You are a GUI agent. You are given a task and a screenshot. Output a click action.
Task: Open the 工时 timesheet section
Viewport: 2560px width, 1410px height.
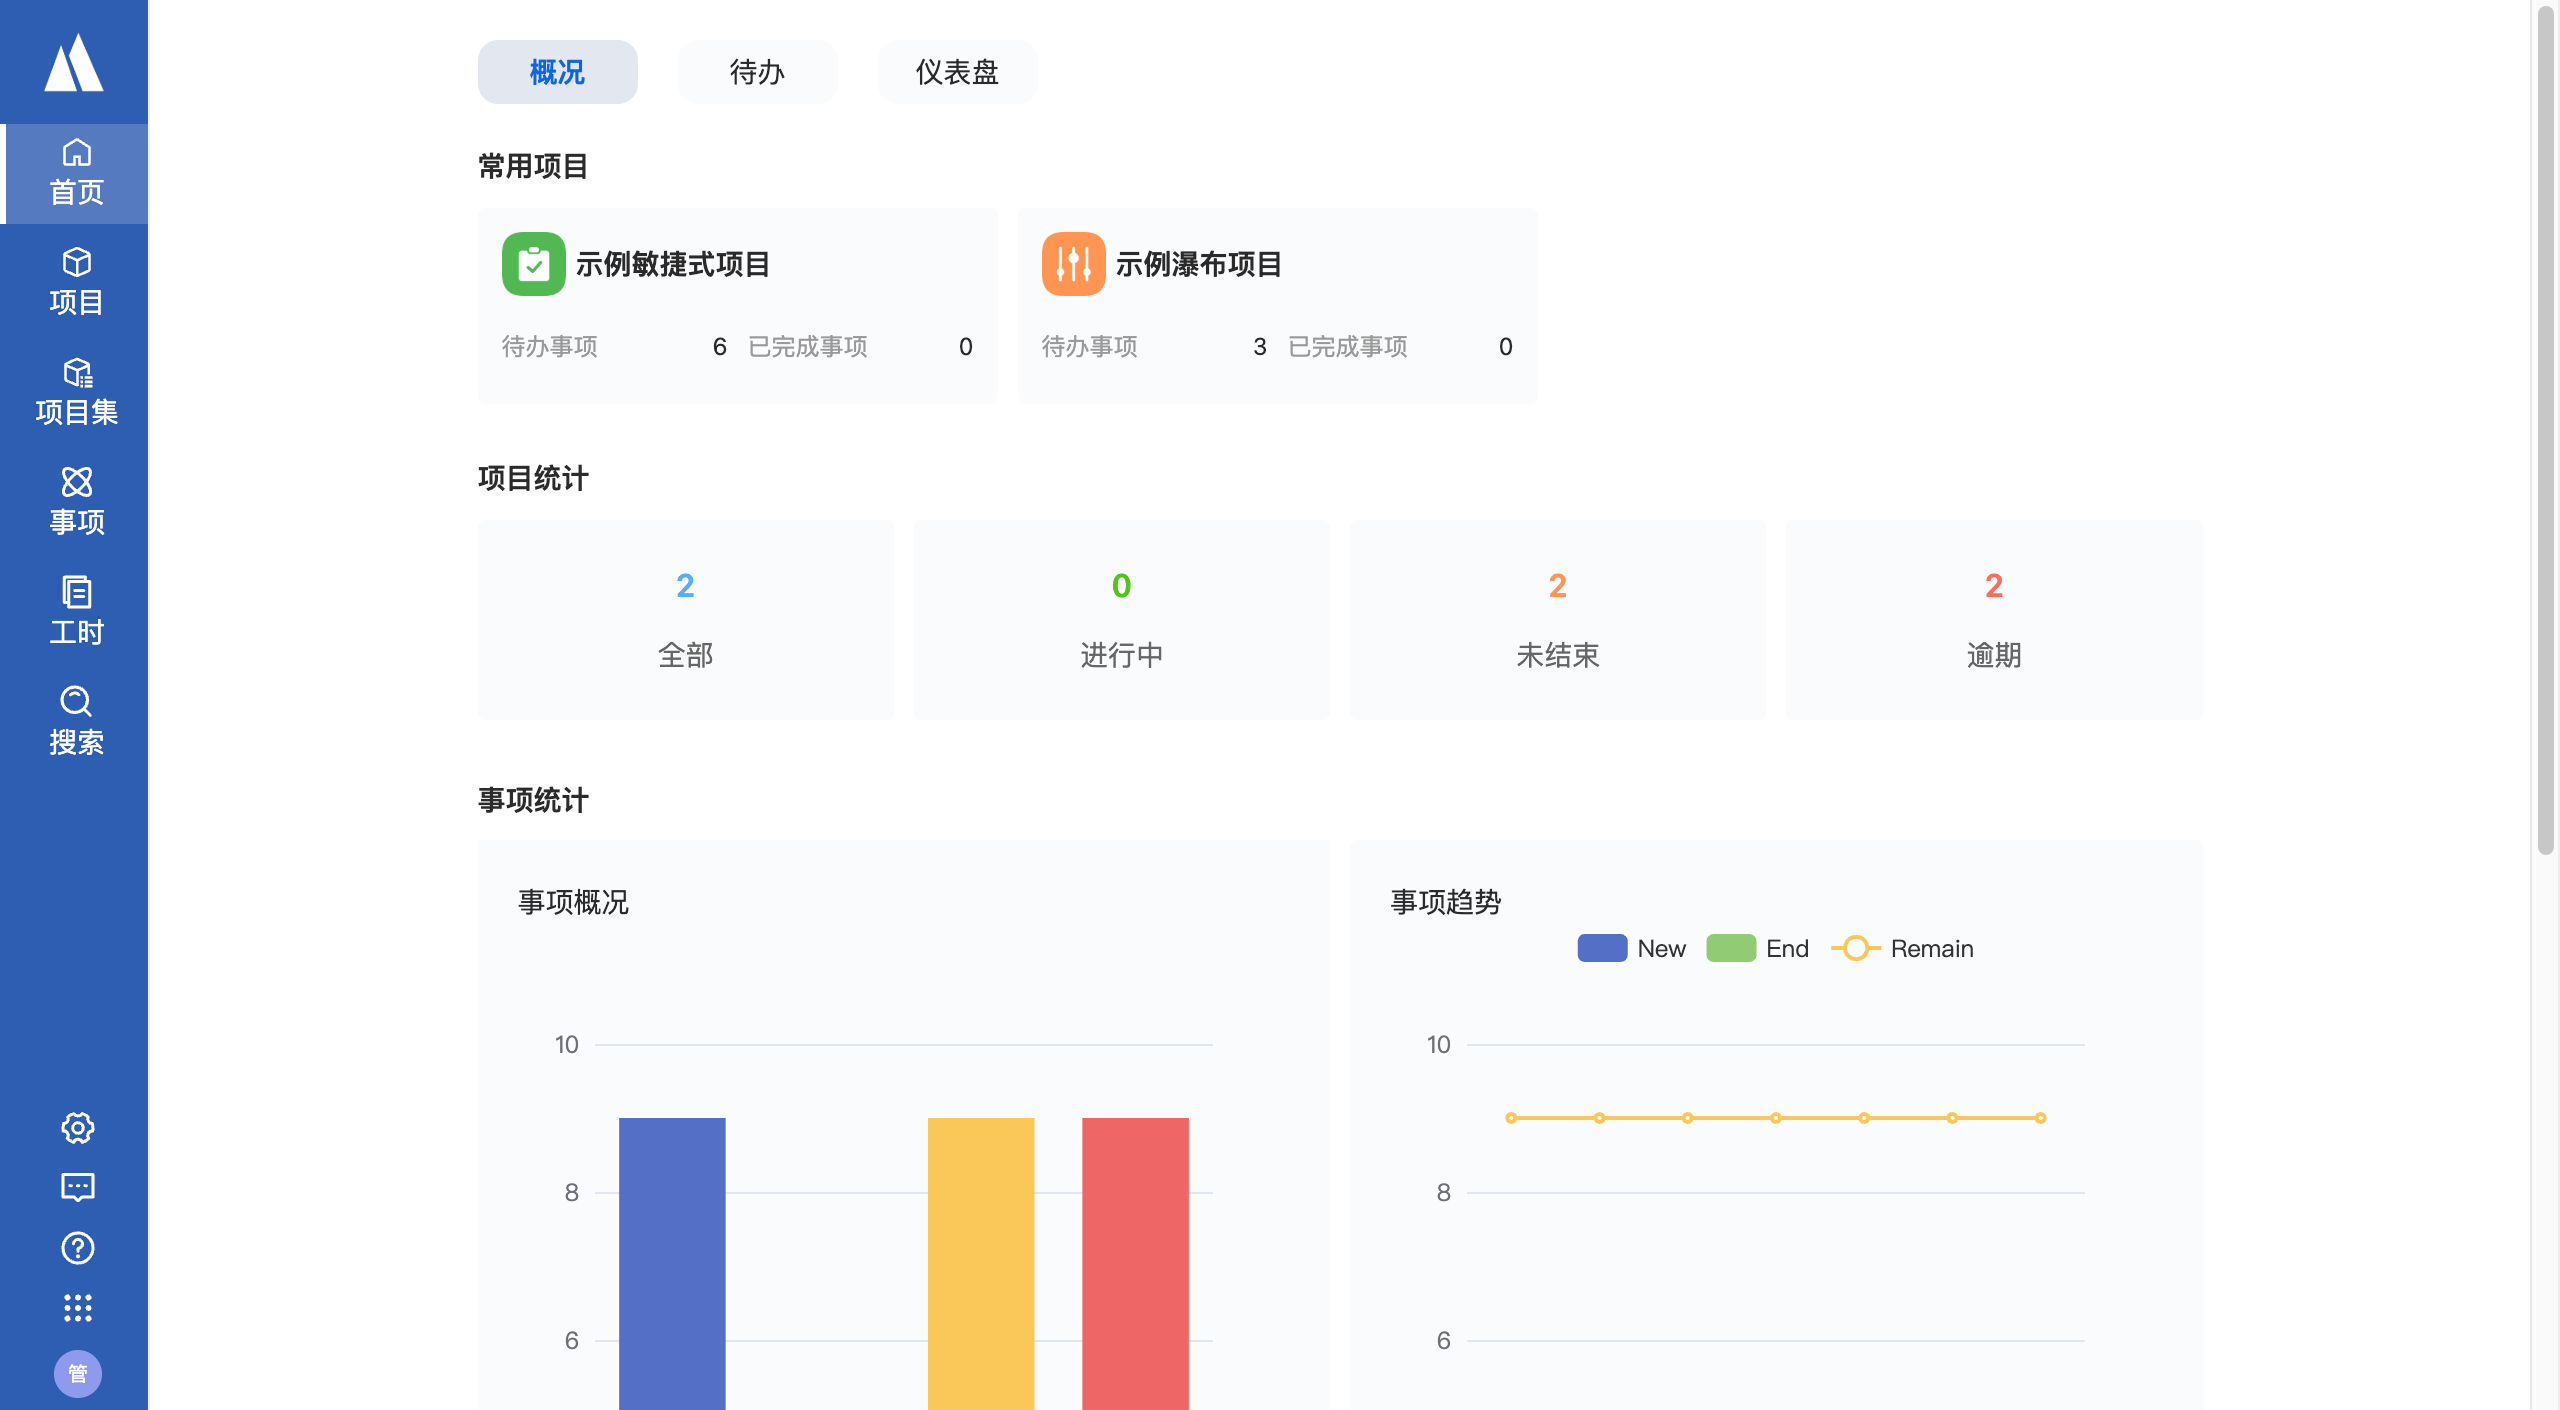(76, 612)
